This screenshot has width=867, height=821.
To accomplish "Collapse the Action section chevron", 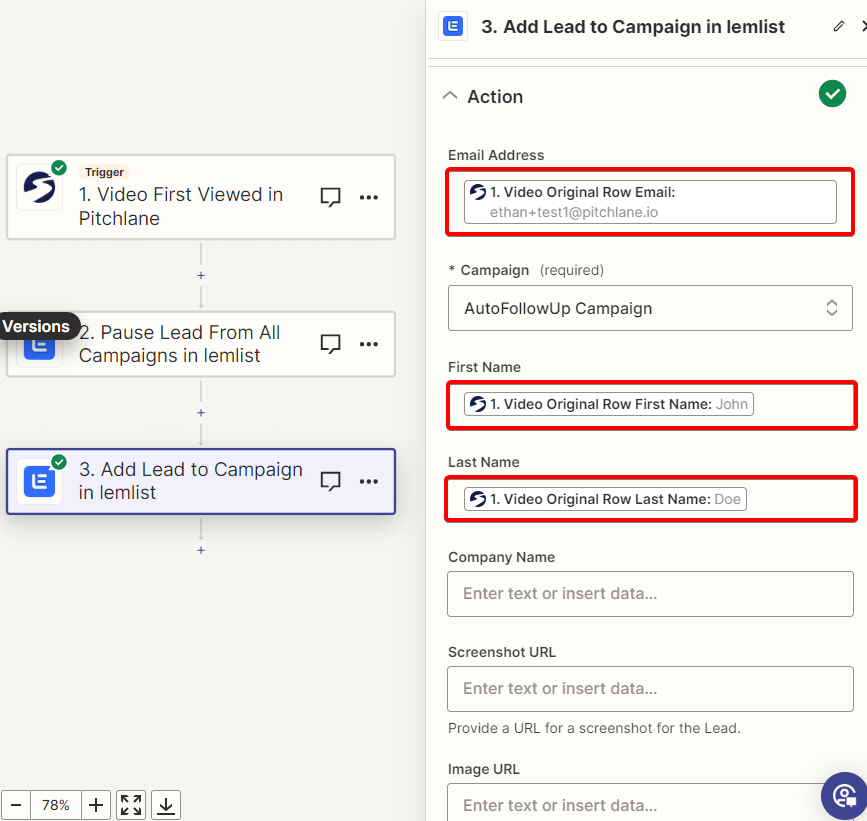I will (450, 96).
